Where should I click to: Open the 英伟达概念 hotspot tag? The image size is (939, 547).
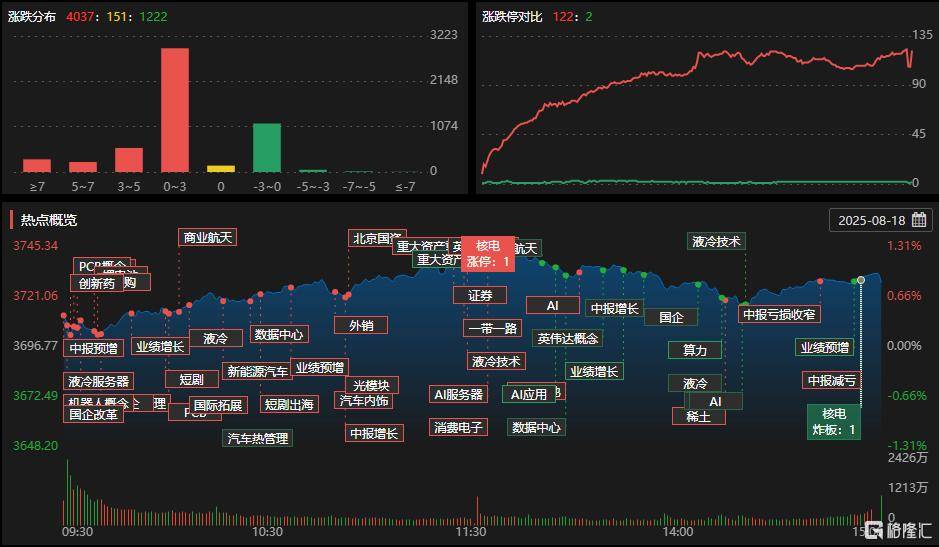coord(568,338)
